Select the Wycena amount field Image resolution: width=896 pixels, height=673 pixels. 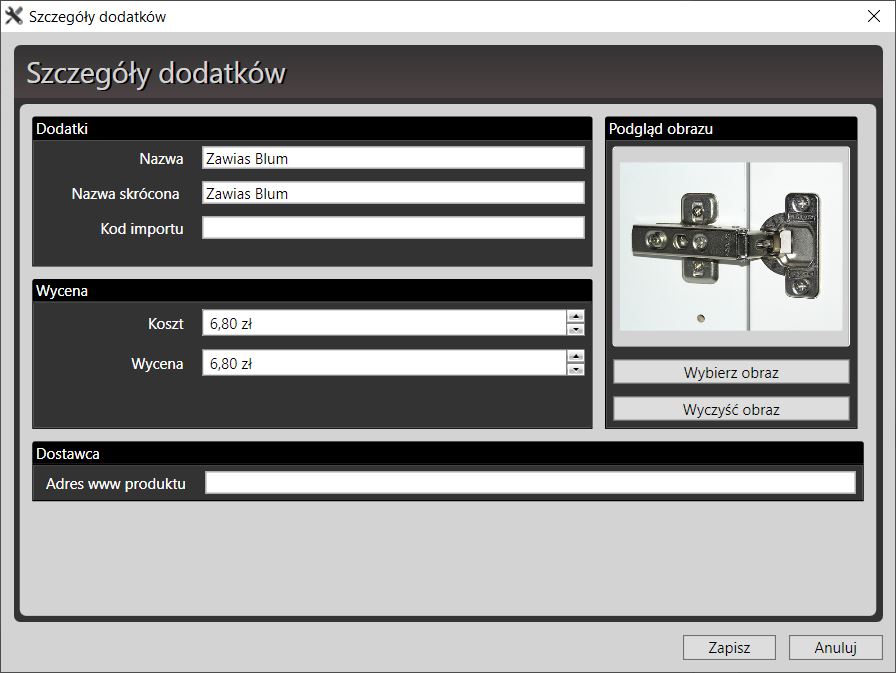point(384,363)
